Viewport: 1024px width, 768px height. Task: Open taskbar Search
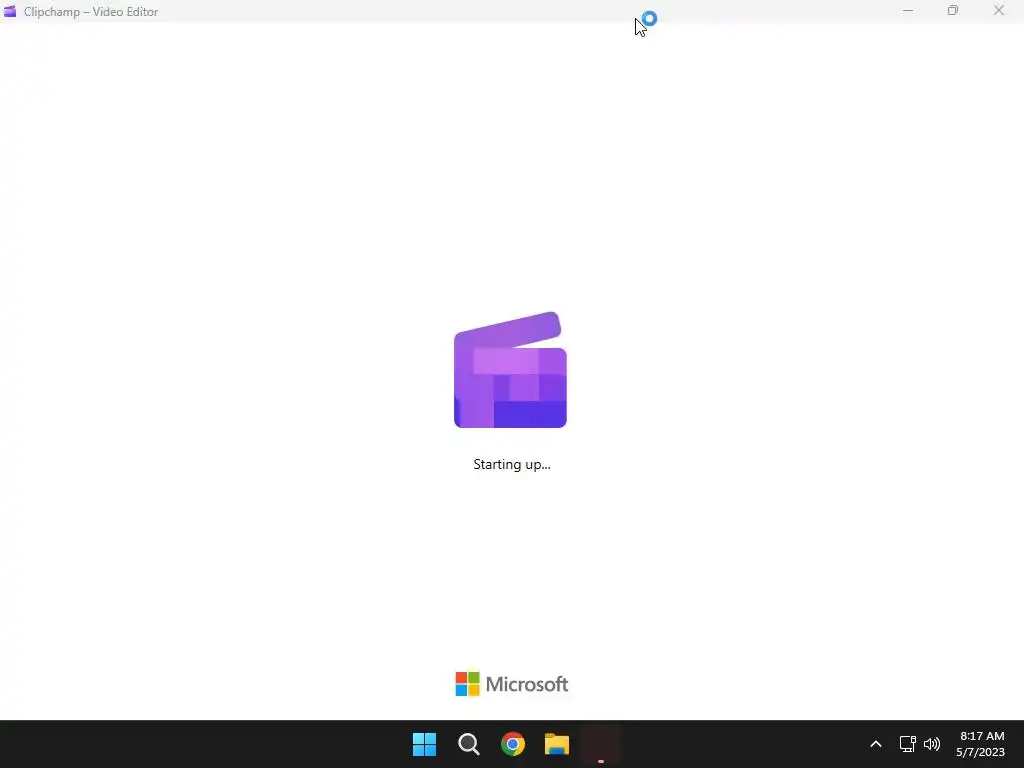[x=469, y=744]
